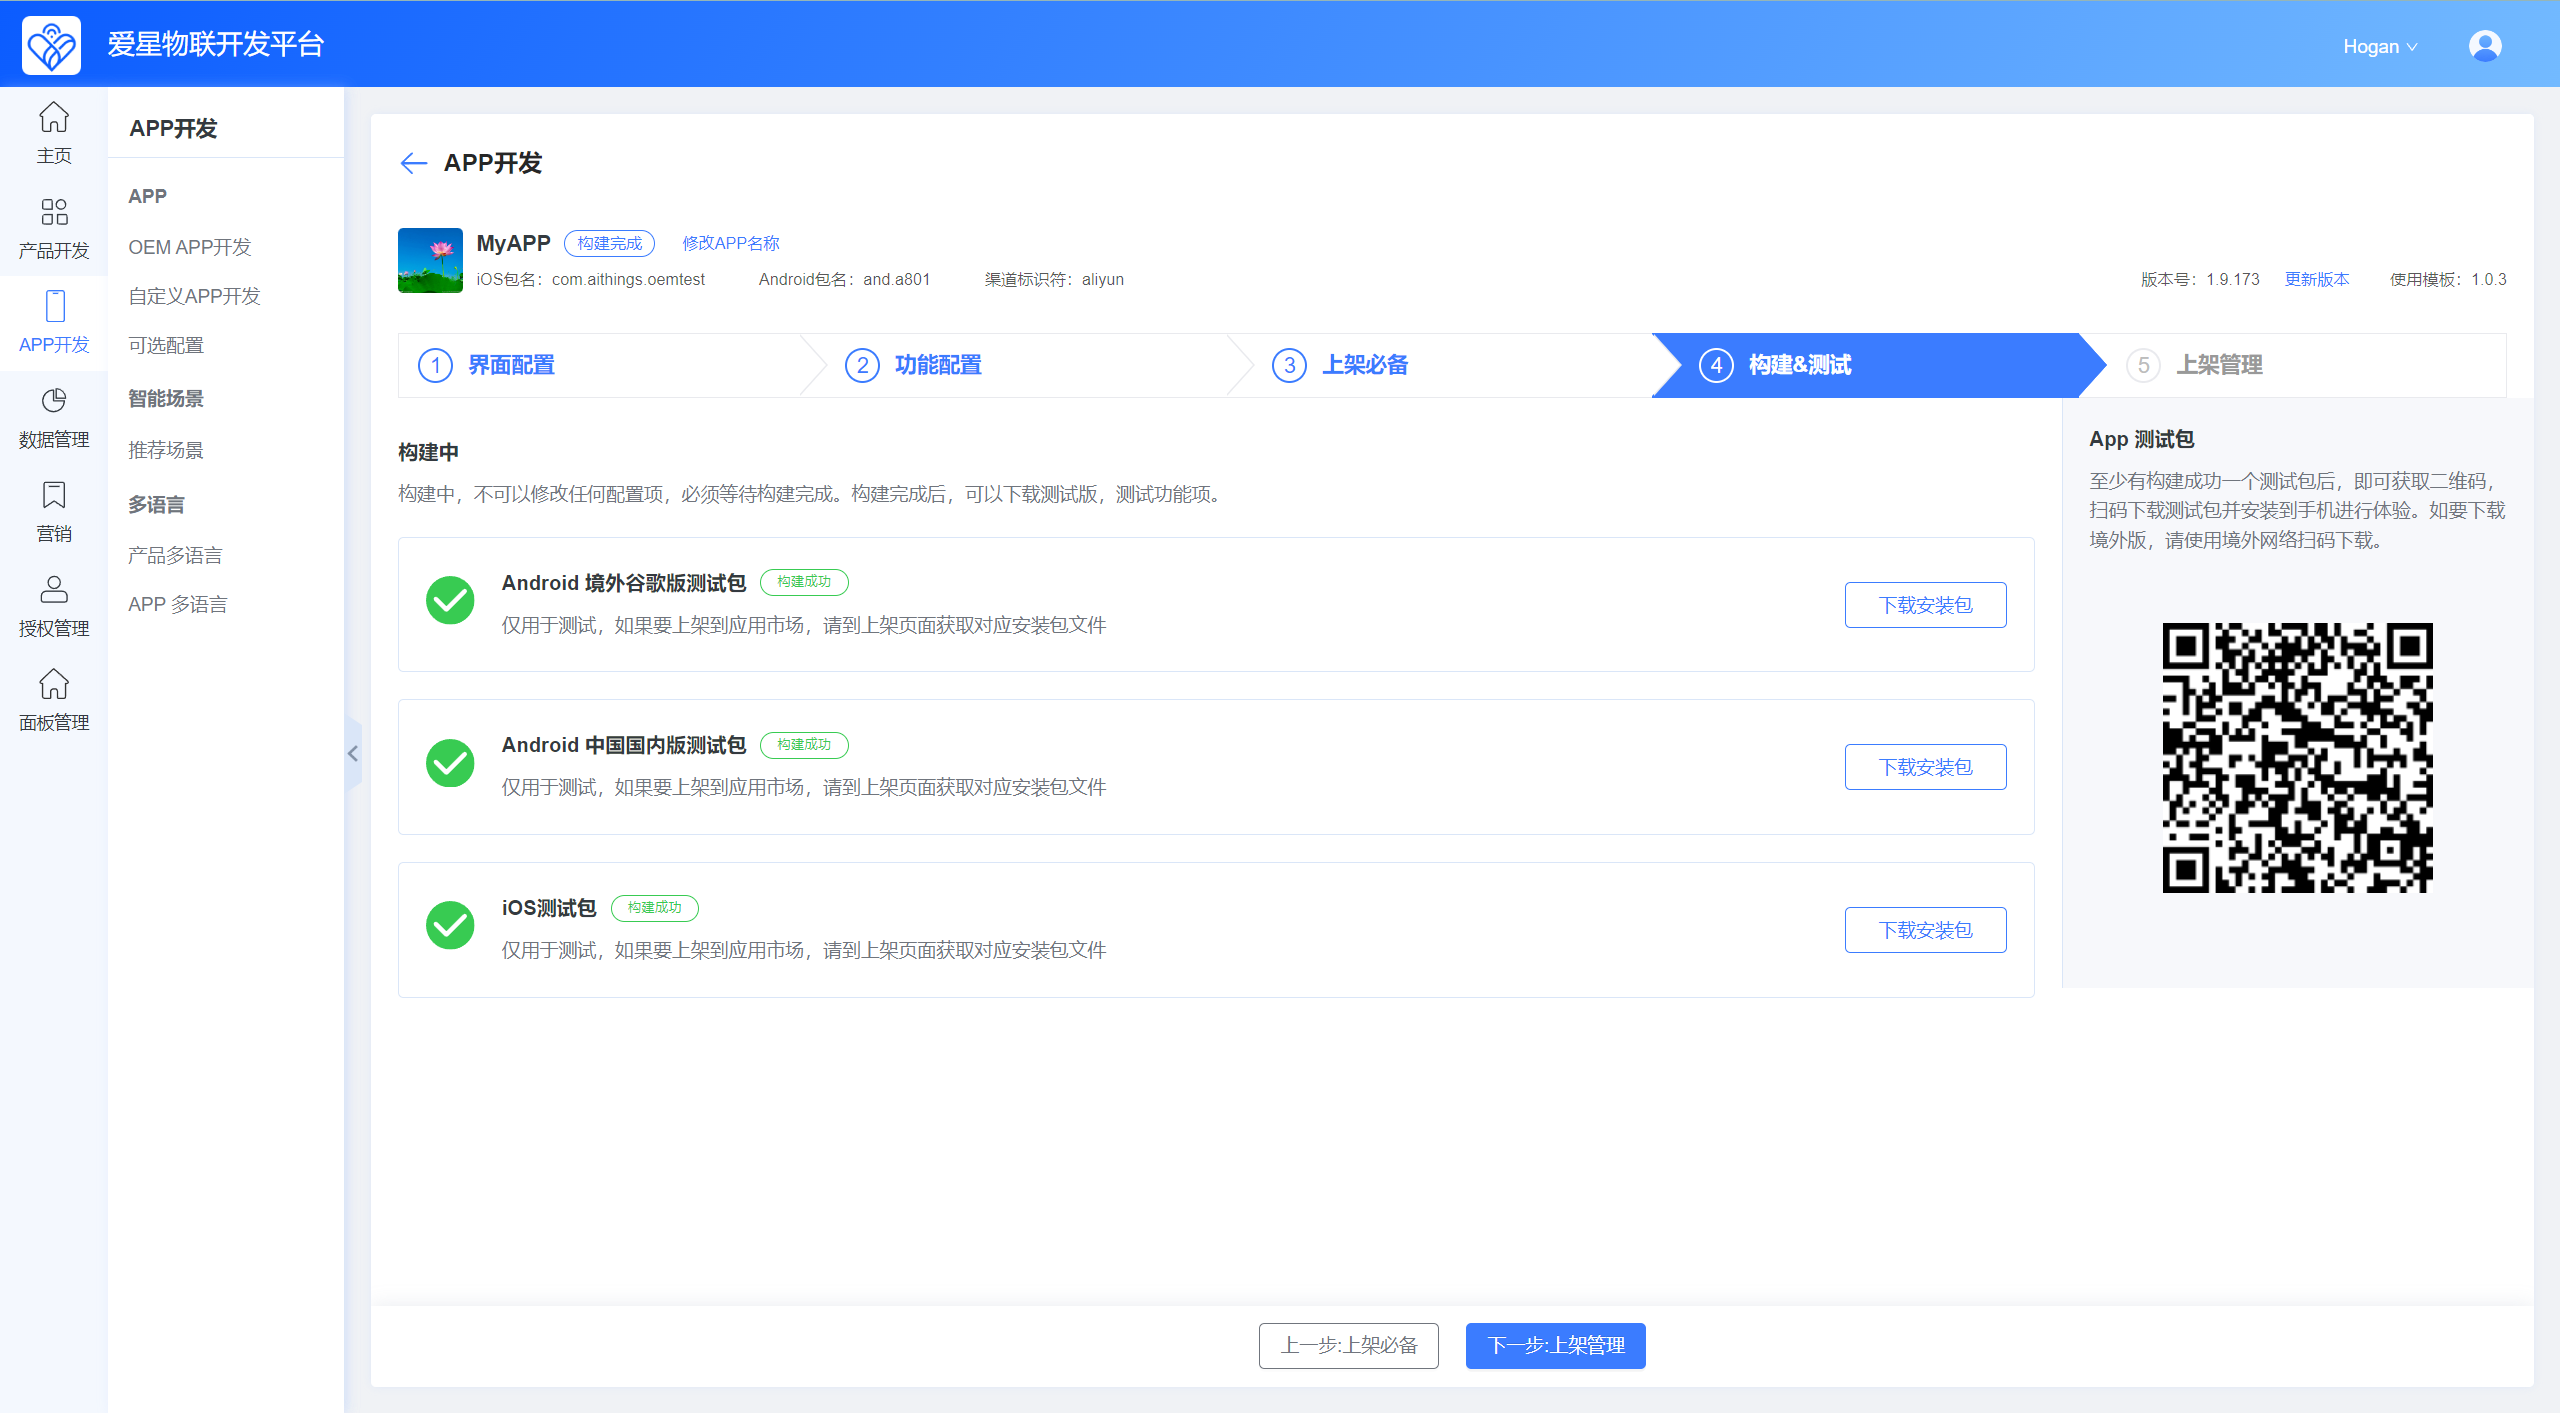2560x1413 pixels.
Task: Collapse the secondary sidebar panel handle
Action: point(353,754)
